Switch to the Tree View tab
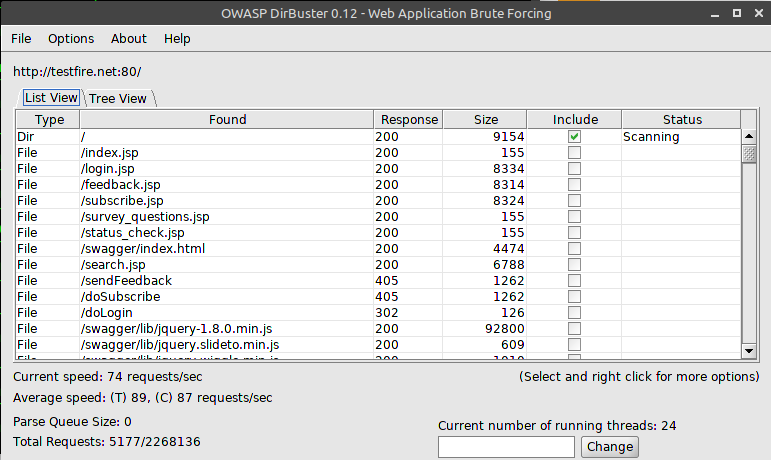 (118, 98)
